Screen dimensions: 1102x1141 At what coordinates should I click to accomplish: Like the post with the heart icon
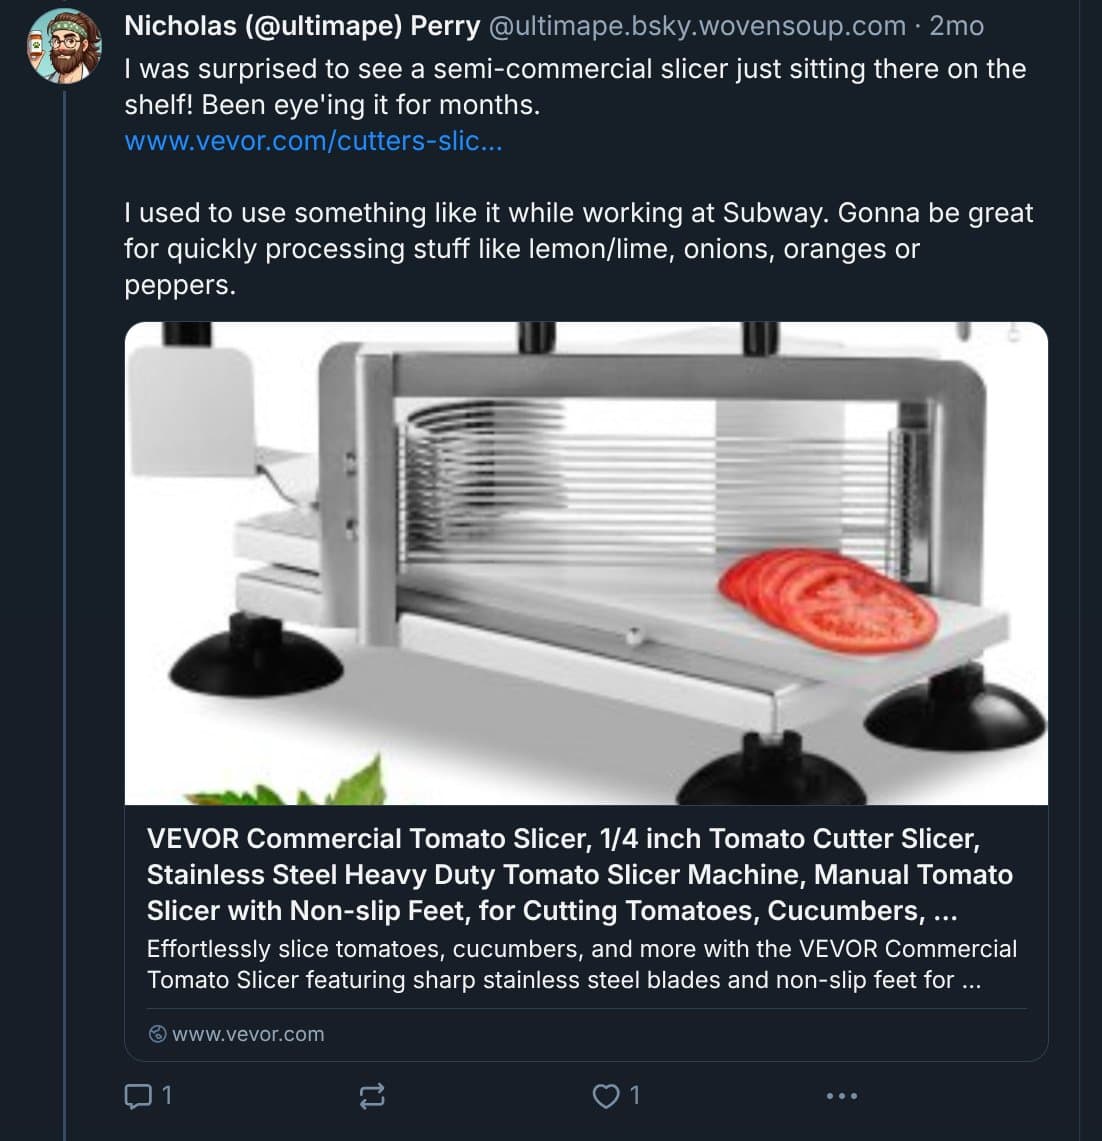tap(605, 1096)
